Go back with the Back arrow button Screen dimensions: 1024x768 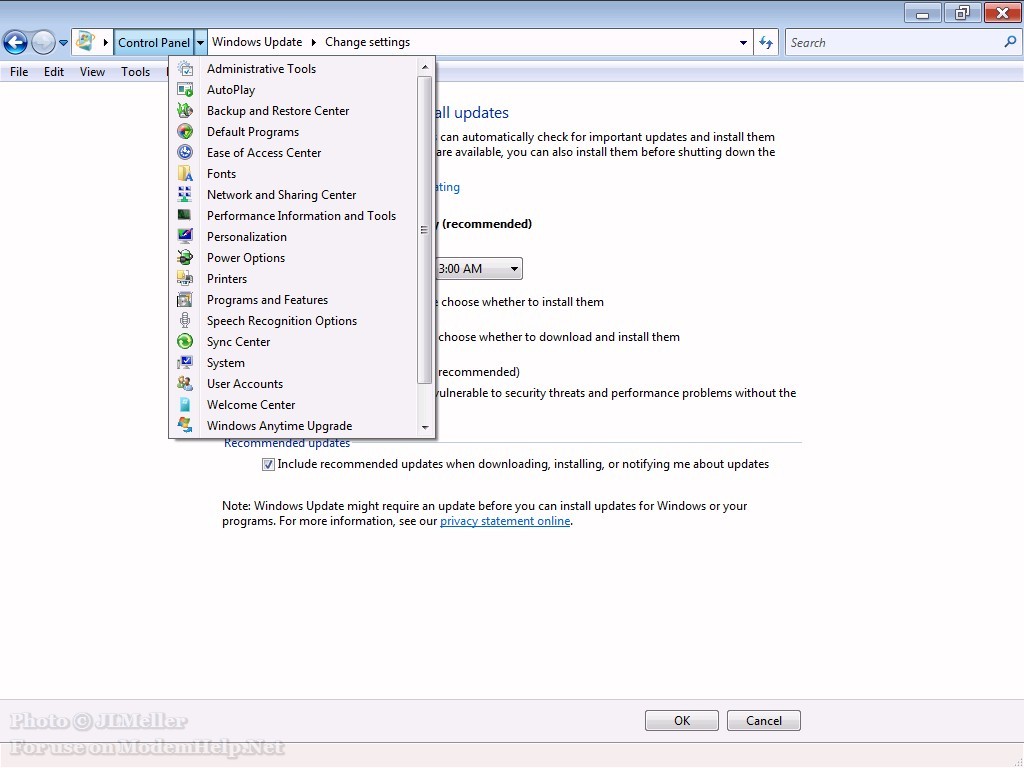pyautogui.click(x=15, y=42)
